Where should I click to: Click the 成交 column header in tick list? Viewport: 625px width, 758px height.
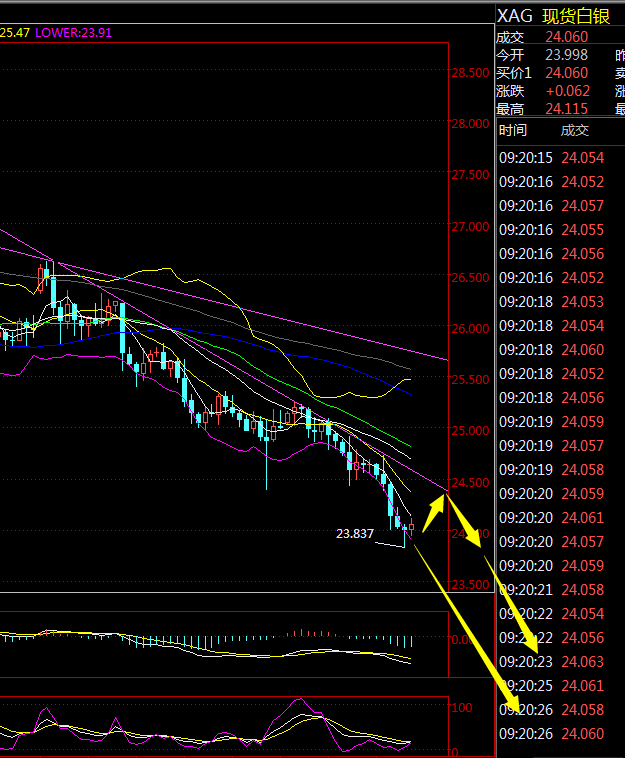(575, 130)
